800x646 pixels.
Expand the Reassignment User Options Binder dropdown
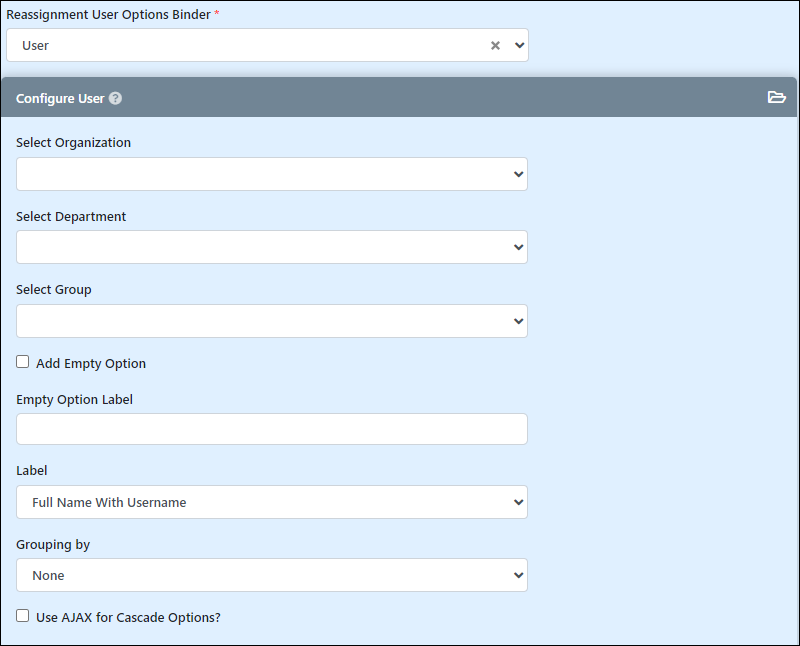(519, 45)
